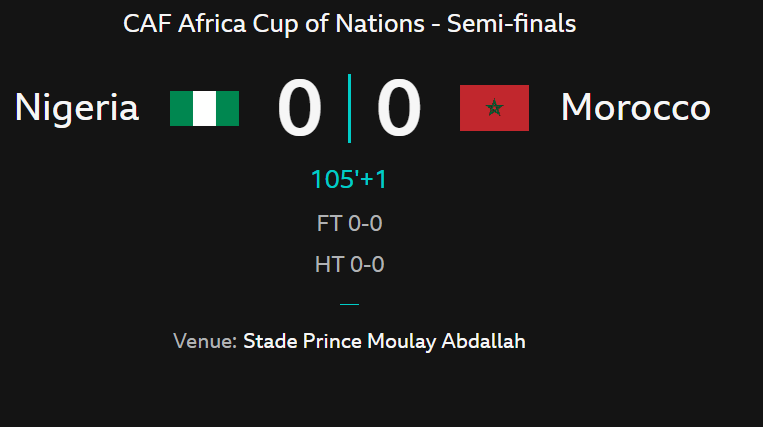Open the Stade Prince Moulay Abdallah venue
The width and height of the screenshot is (763, 427).
[x=384, y=341]
